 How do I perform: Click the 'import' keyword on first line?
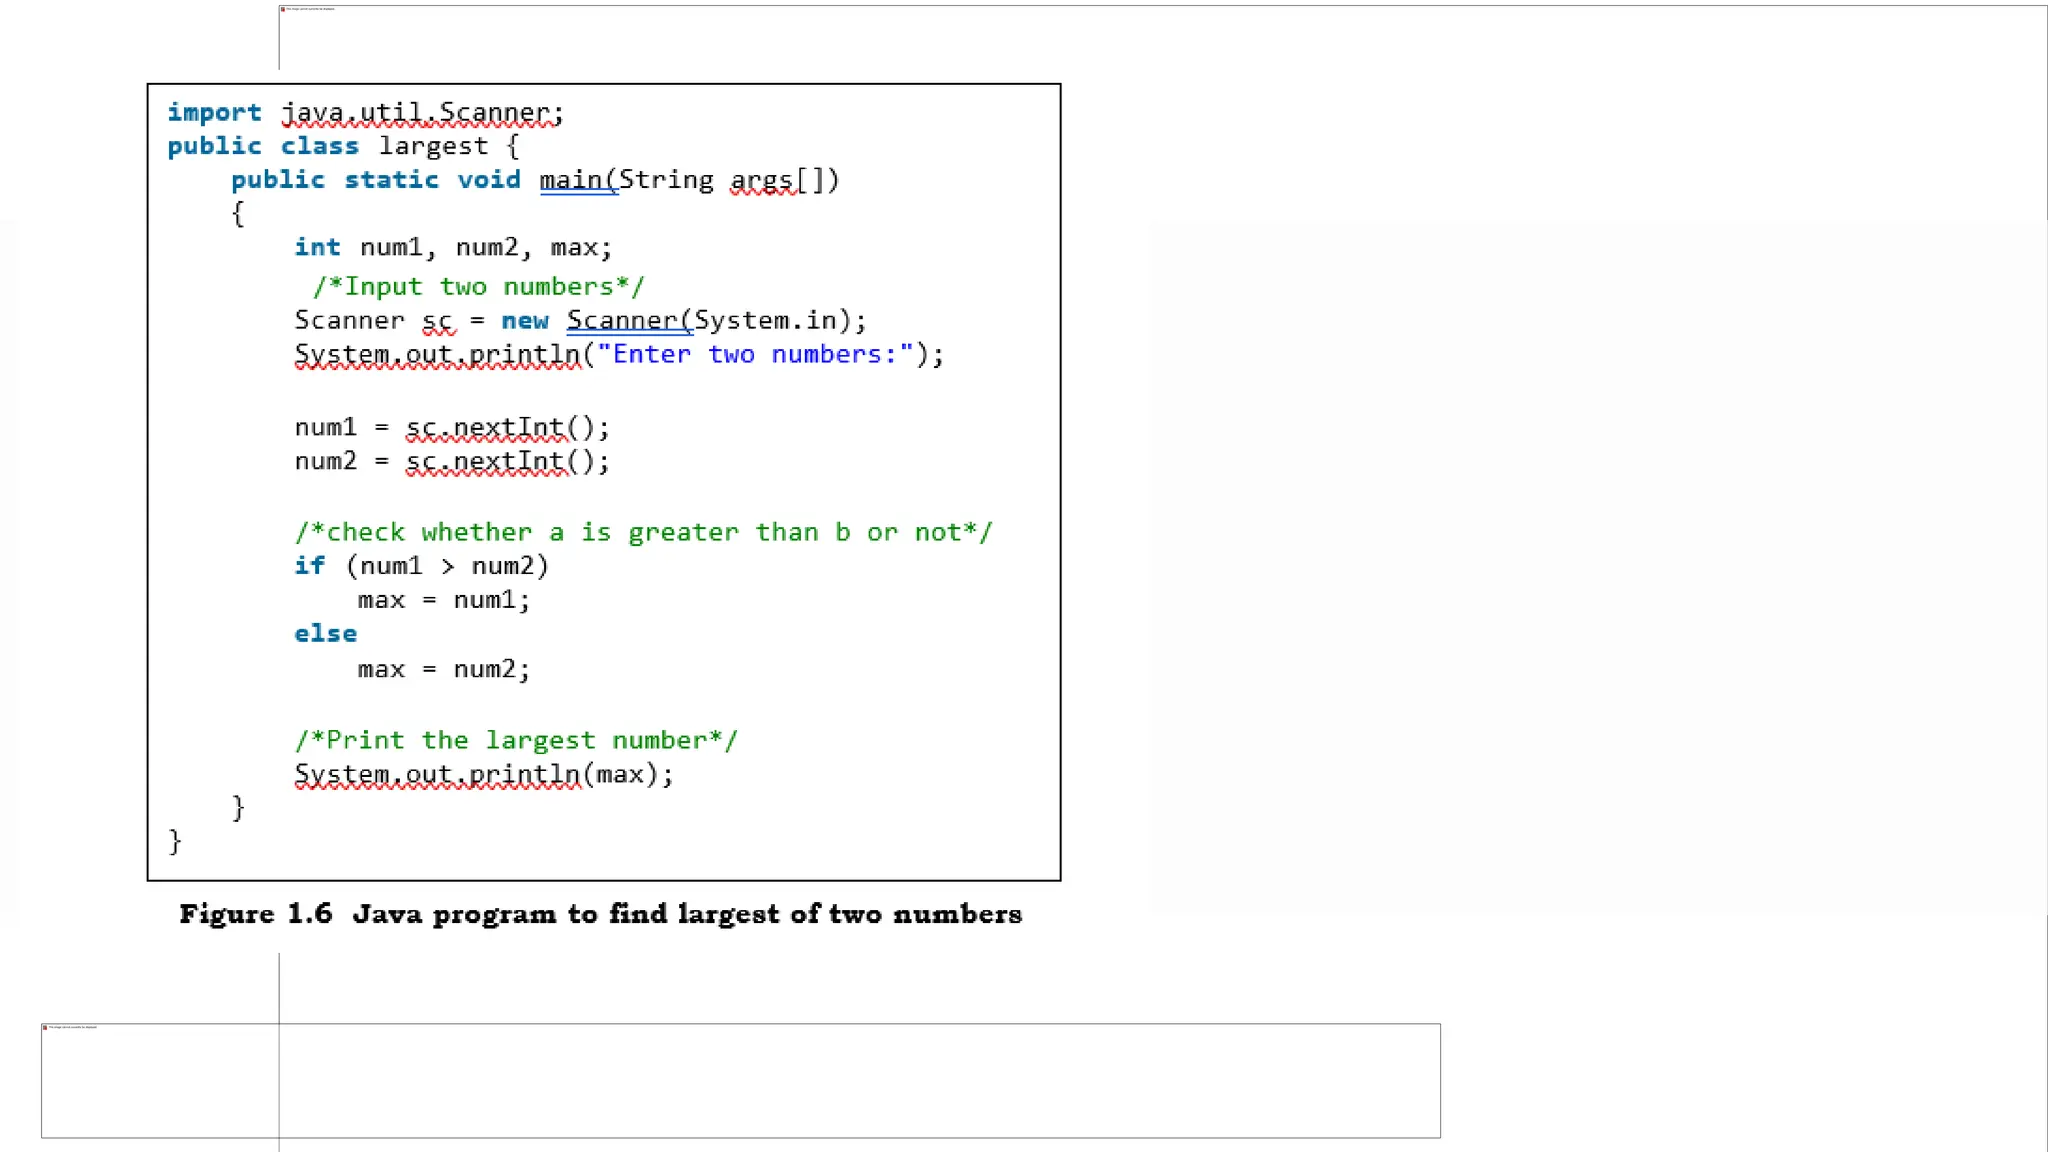pos(214,113)
